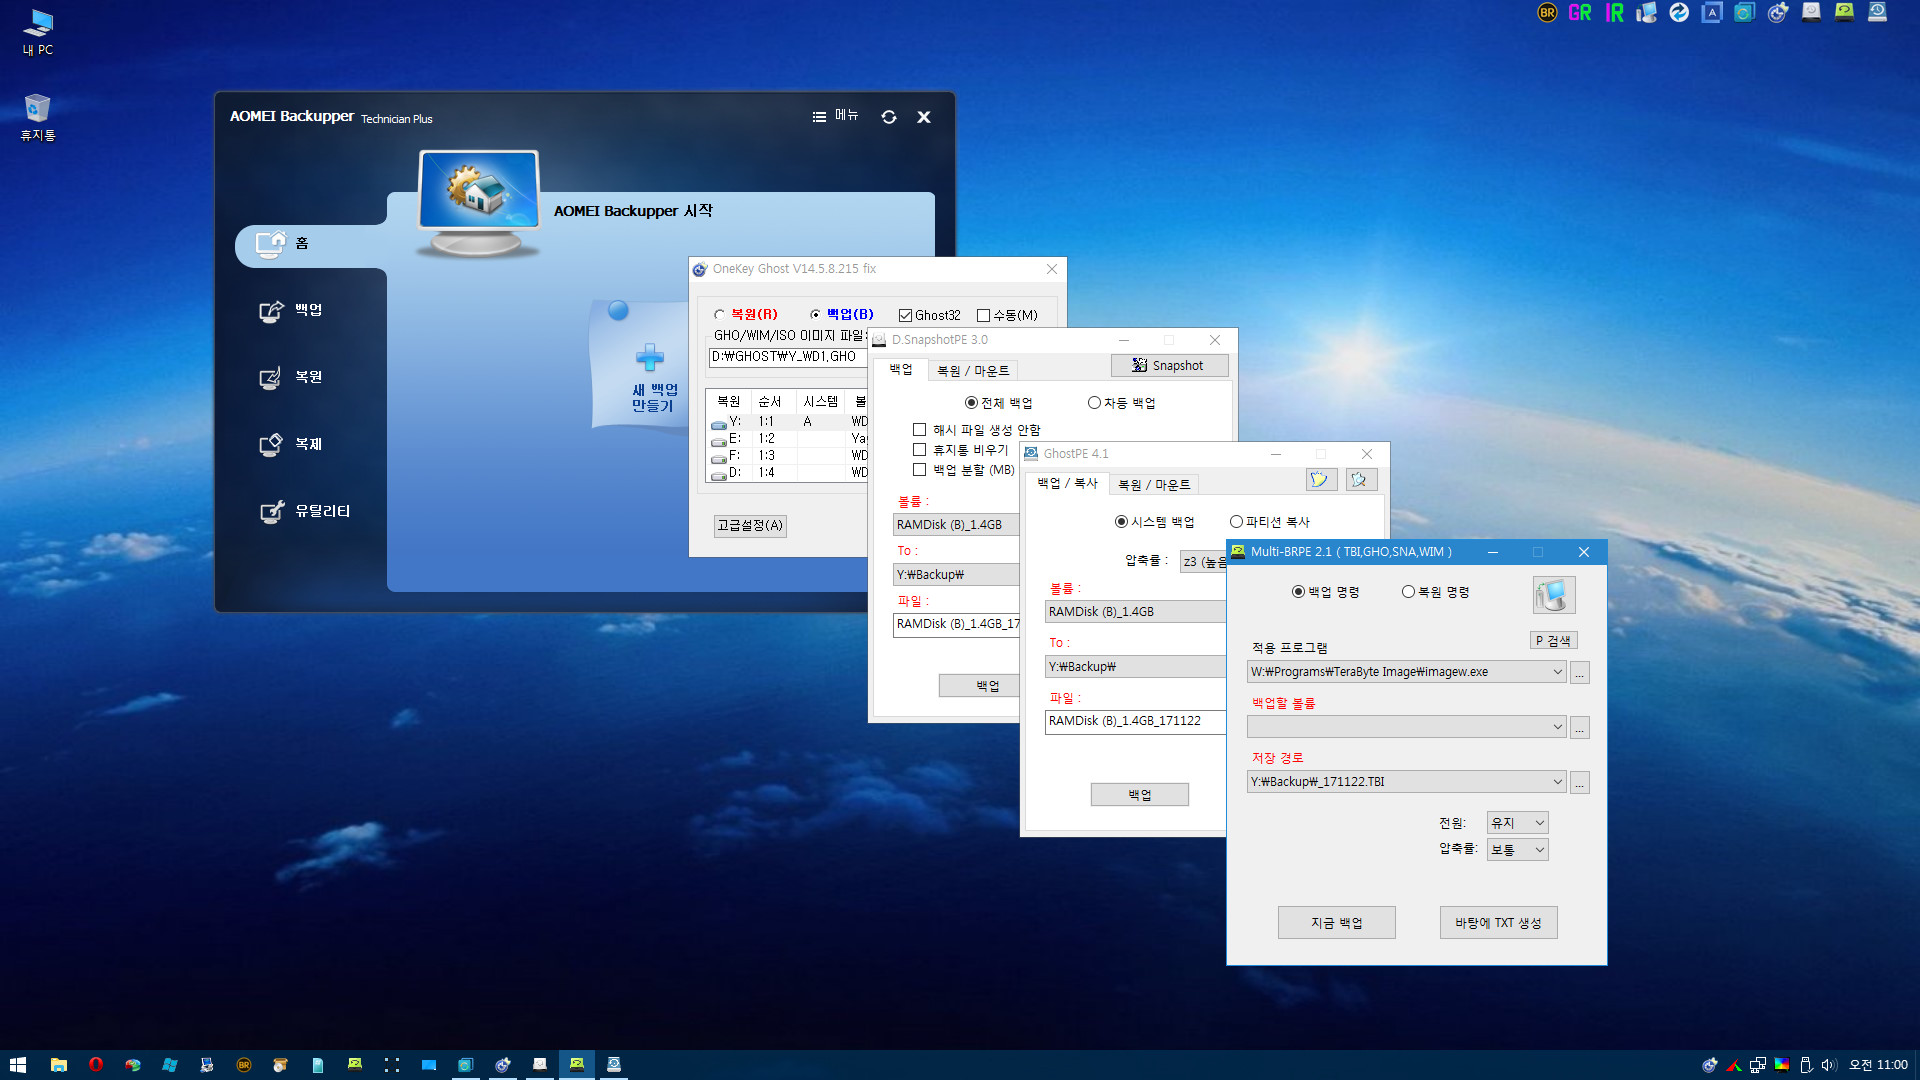Open the volume combo box in GhostPE
The height and width of the screenshot is (1080, 1920).
point(1135,612)
